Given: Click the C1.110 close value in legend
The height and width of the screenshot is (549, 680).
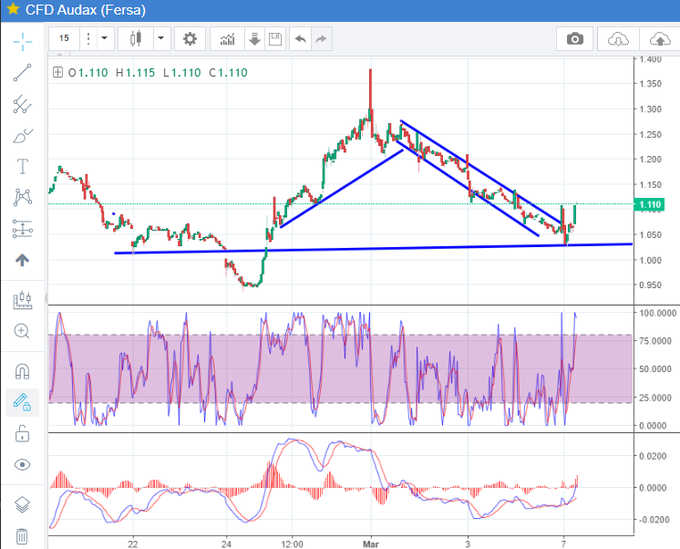Looking at the screenshot, I should (228, 72).
